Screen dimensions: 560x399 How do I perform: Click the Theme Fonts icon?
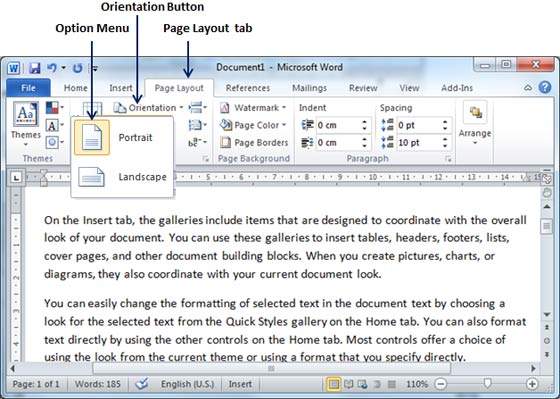click(x=52, y=125)
